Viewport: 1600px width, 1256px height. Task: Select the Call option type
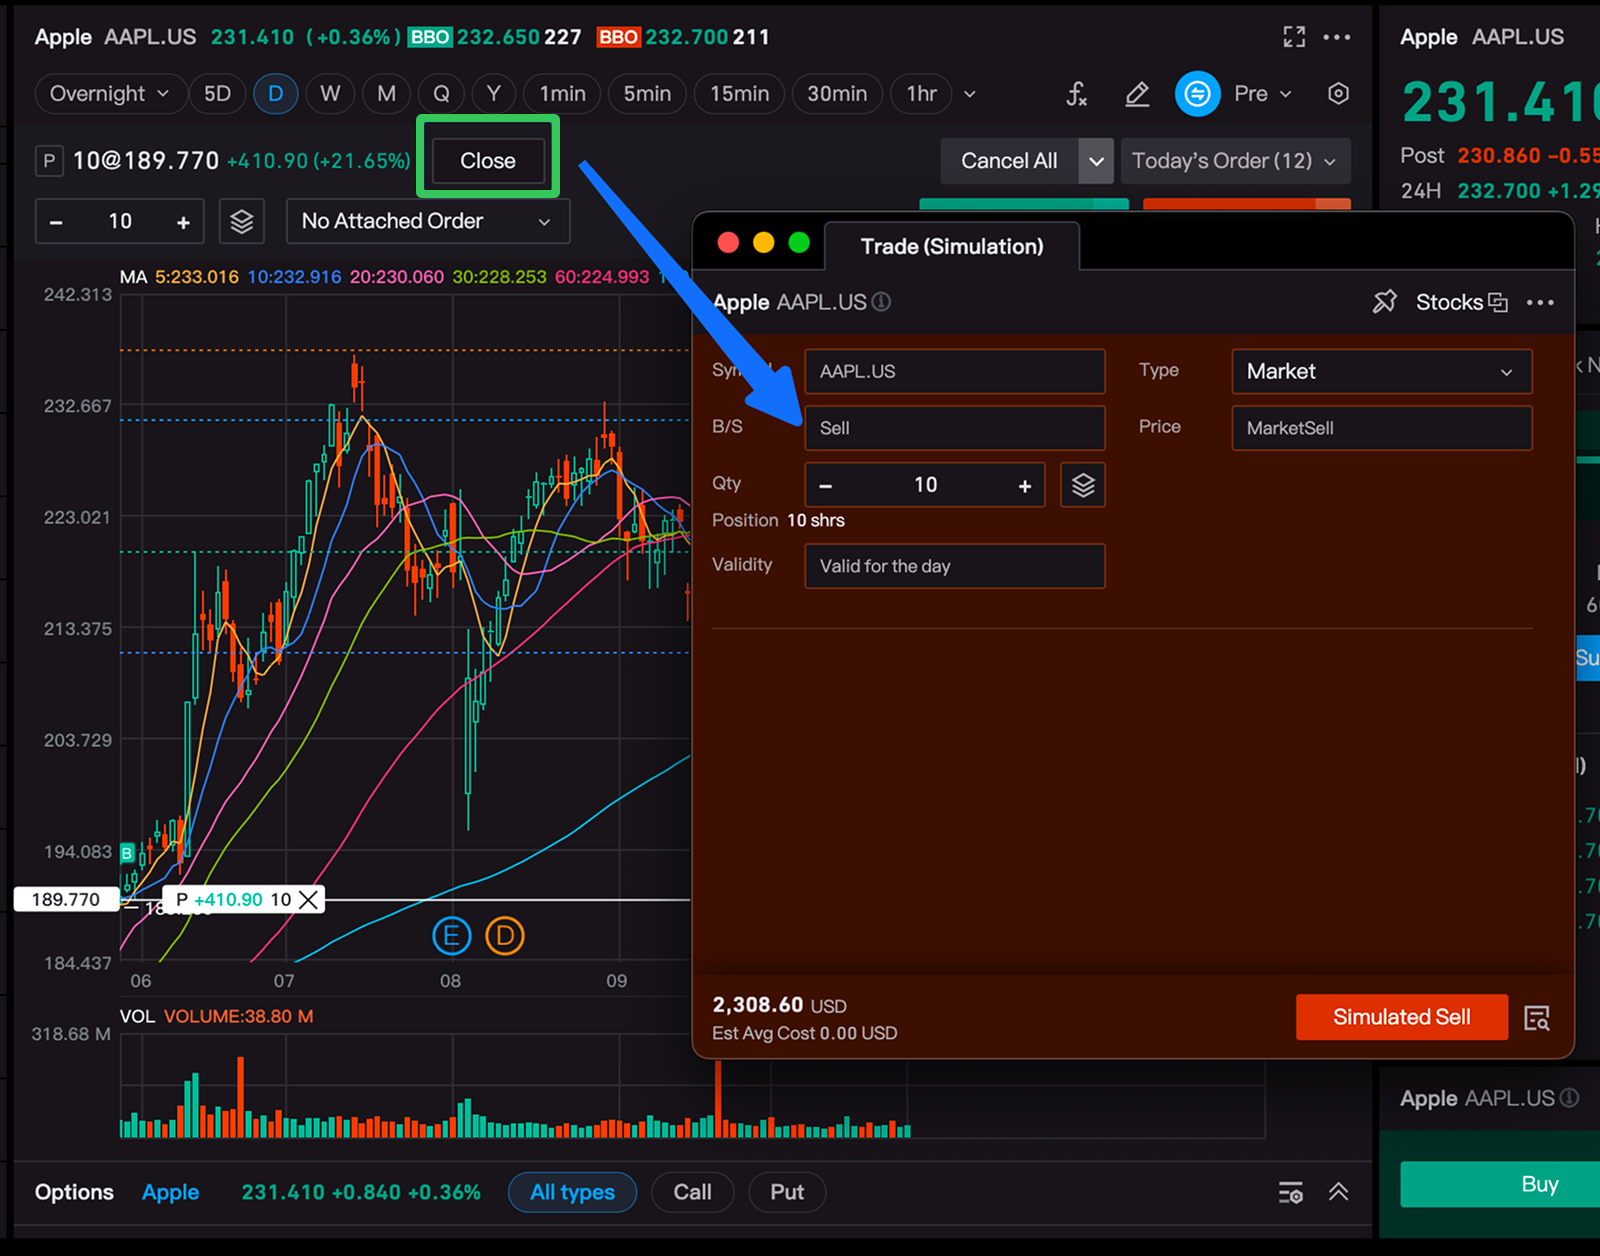[692, 1192]
